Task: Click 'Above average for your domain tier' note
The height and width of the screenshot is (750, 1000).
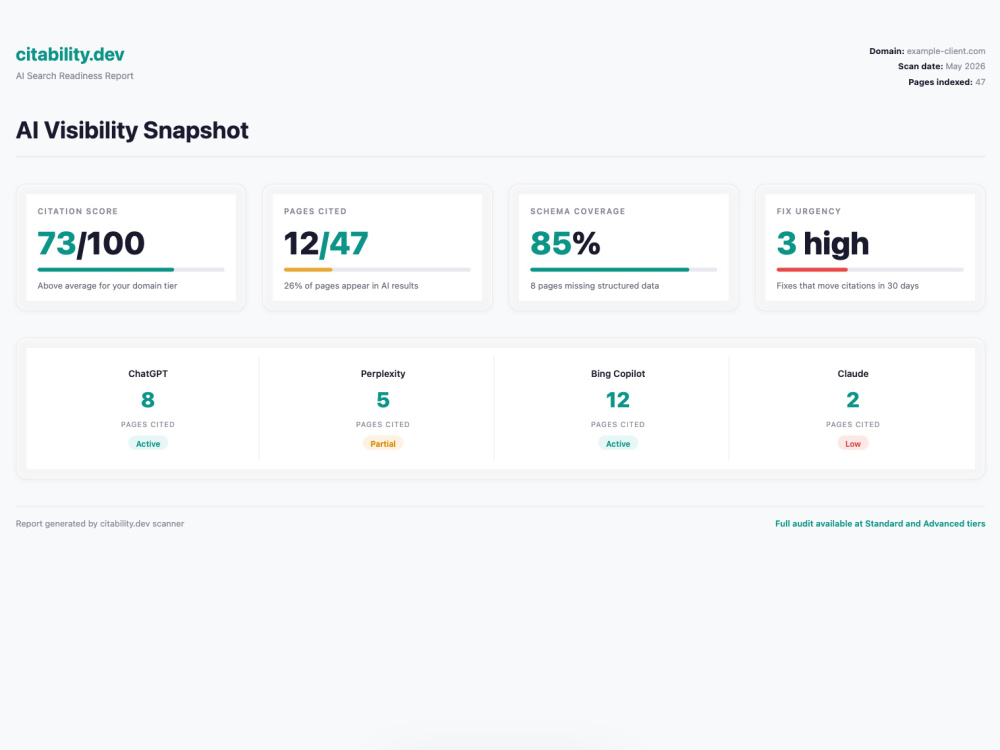Action: click(107, 286)
